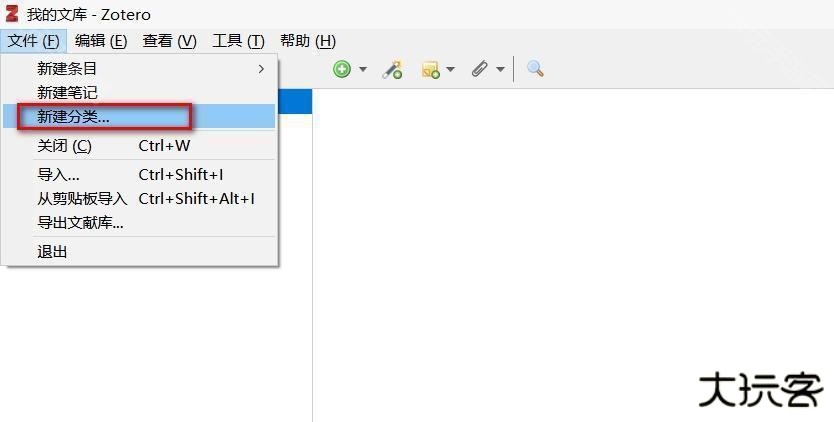Select 导入... from the File menu
Image resolution: width=834 pixels, height=422 pixels.
point(139,175)
